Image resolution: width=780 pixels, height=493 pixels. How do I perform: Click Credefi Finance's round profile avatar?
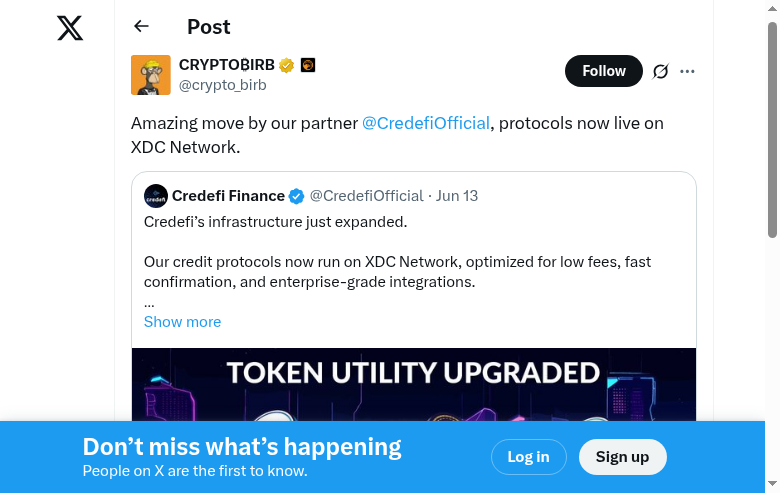(x=155, y=196)
